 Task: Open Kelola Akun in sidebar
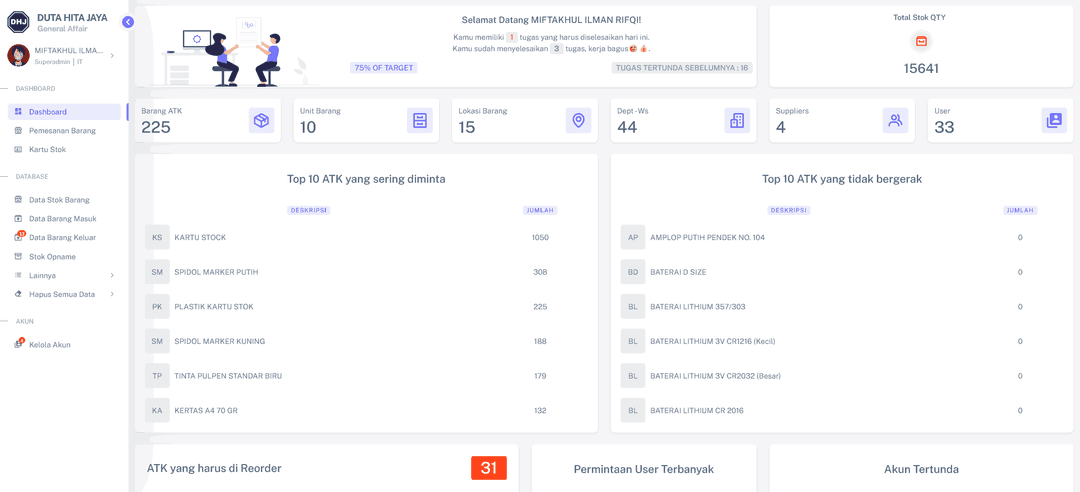click(x=49, y=345)
